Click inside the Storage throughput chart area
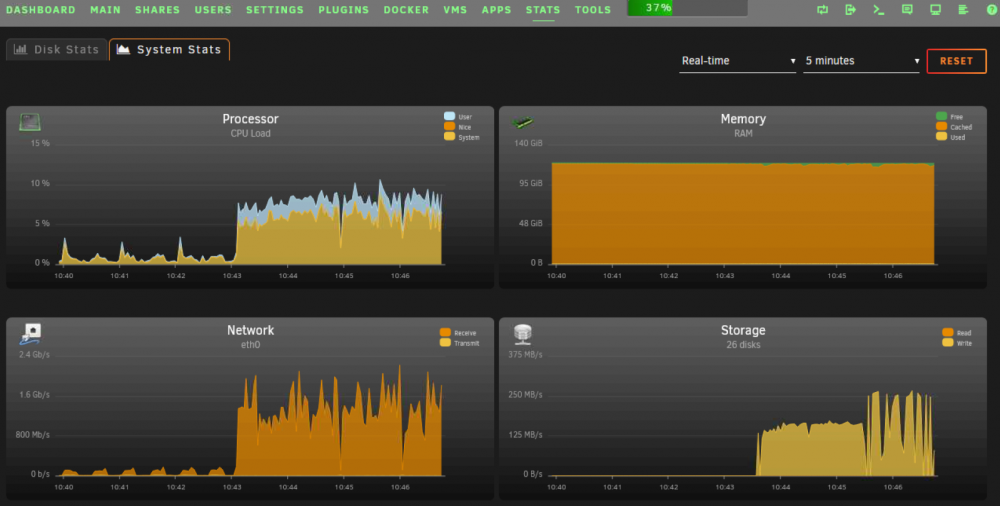Image resolution: width=1000 pixels, height=506 pixels. coord(742,415)
